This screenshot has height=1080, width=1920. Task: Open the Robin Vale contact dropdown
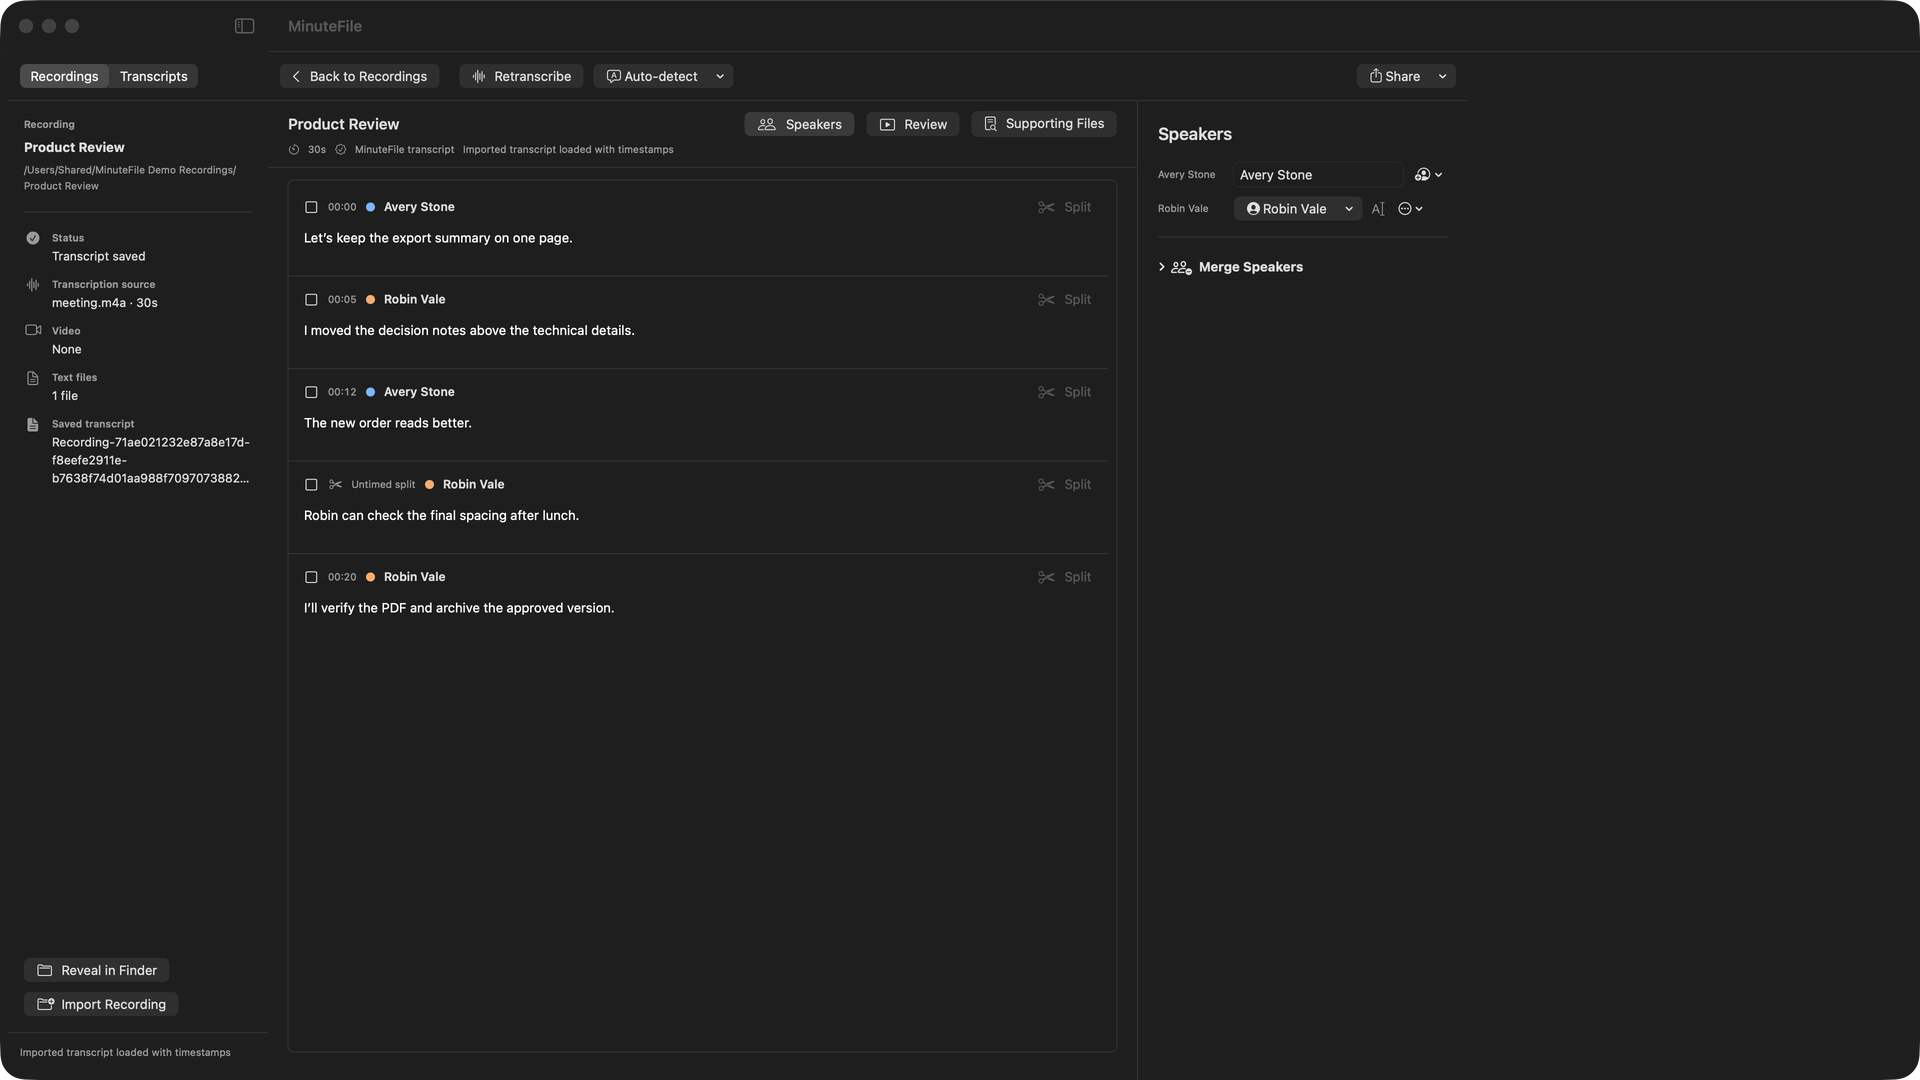[1298, 209]
